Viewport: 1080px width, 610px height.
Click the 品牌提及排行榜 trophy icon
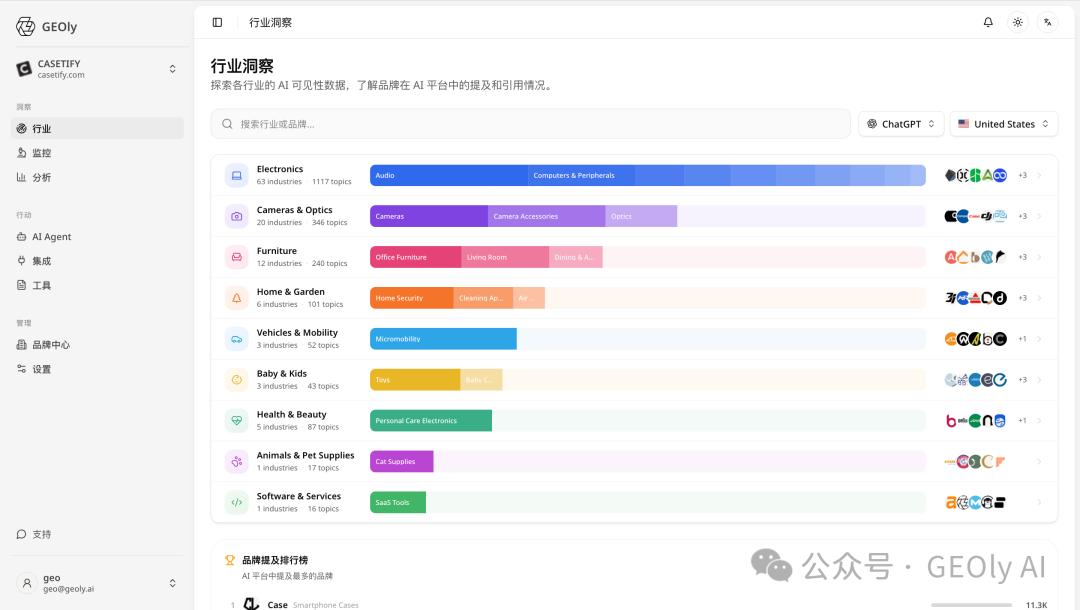coord(230,560)
